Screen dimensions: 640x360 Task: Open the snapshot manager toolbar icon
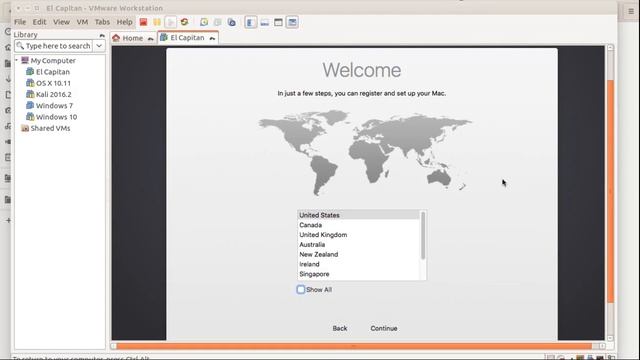click(231, 22)
